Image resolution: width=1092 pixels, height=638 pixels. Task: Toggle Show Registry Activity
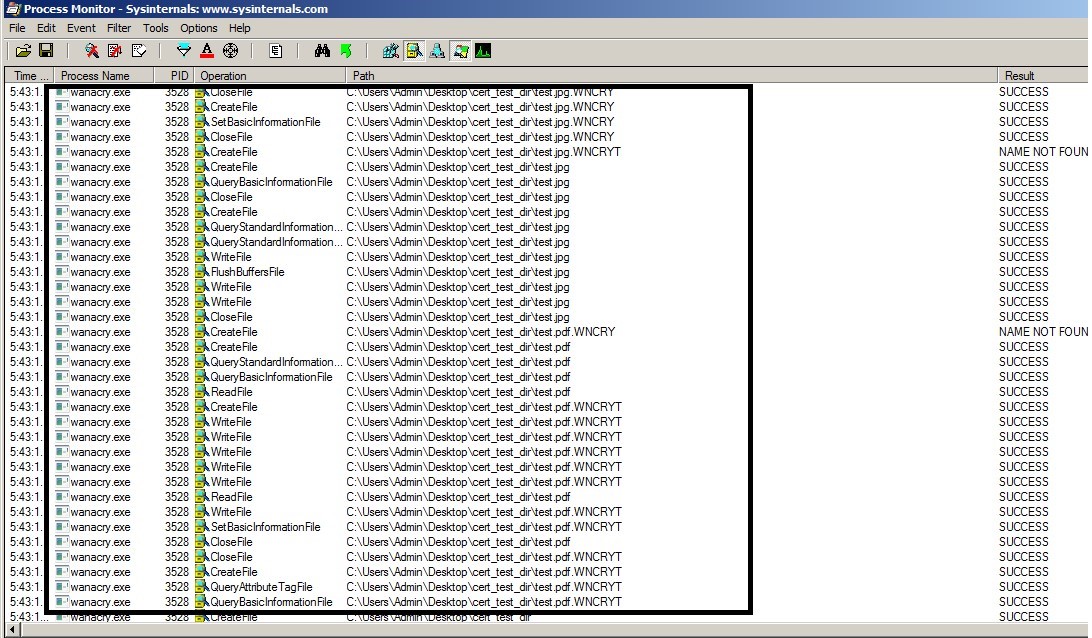tap(391, 51)
